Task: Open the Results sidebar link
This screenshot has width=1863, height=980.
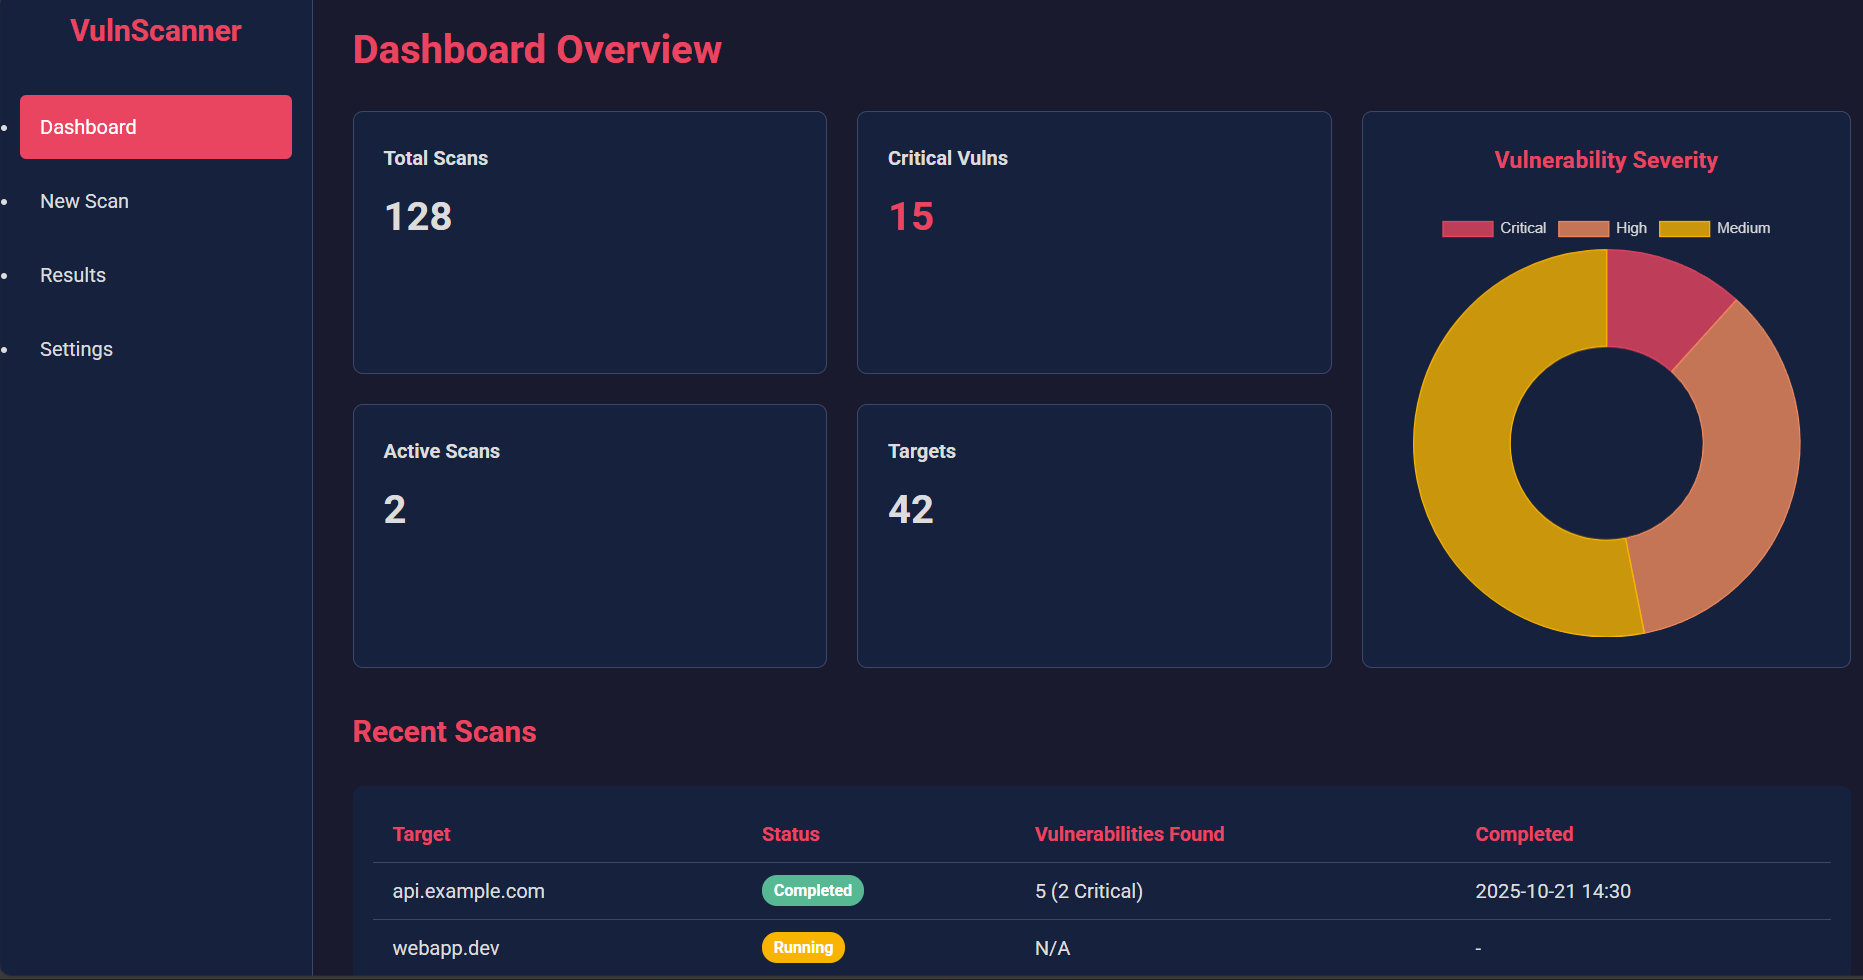Action: tap(73, 275)
